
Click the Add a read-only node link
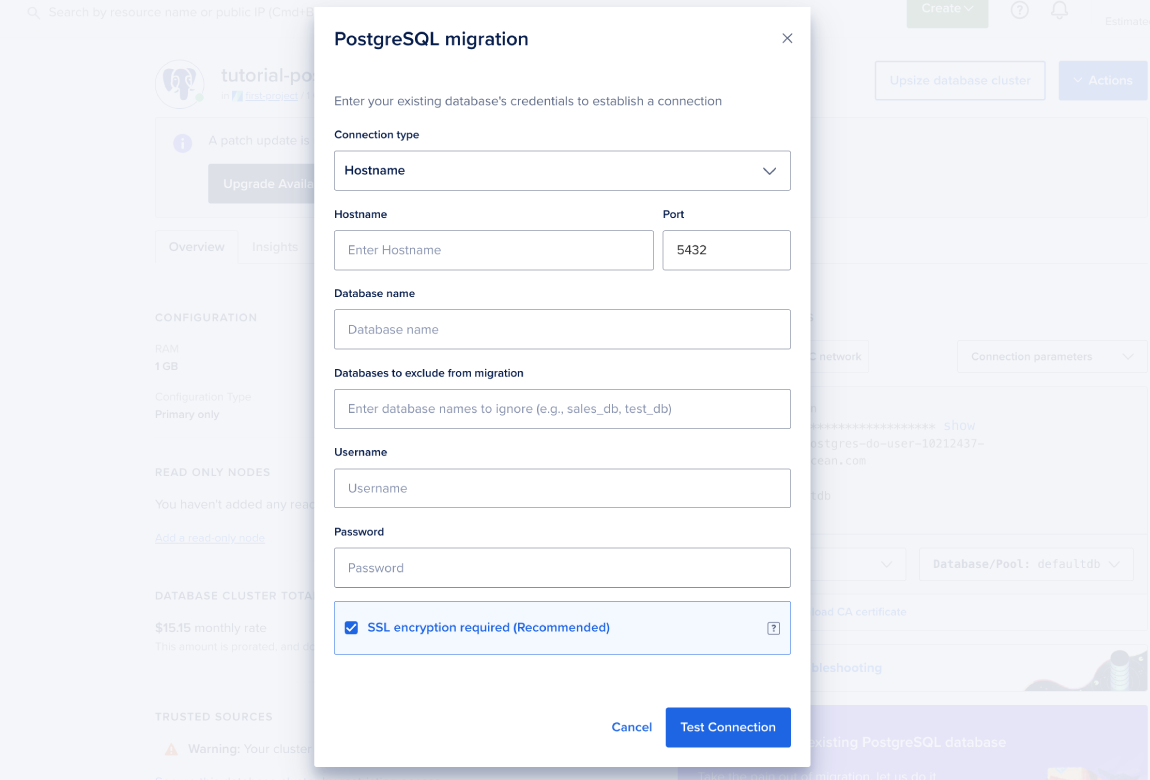[210, 538]
